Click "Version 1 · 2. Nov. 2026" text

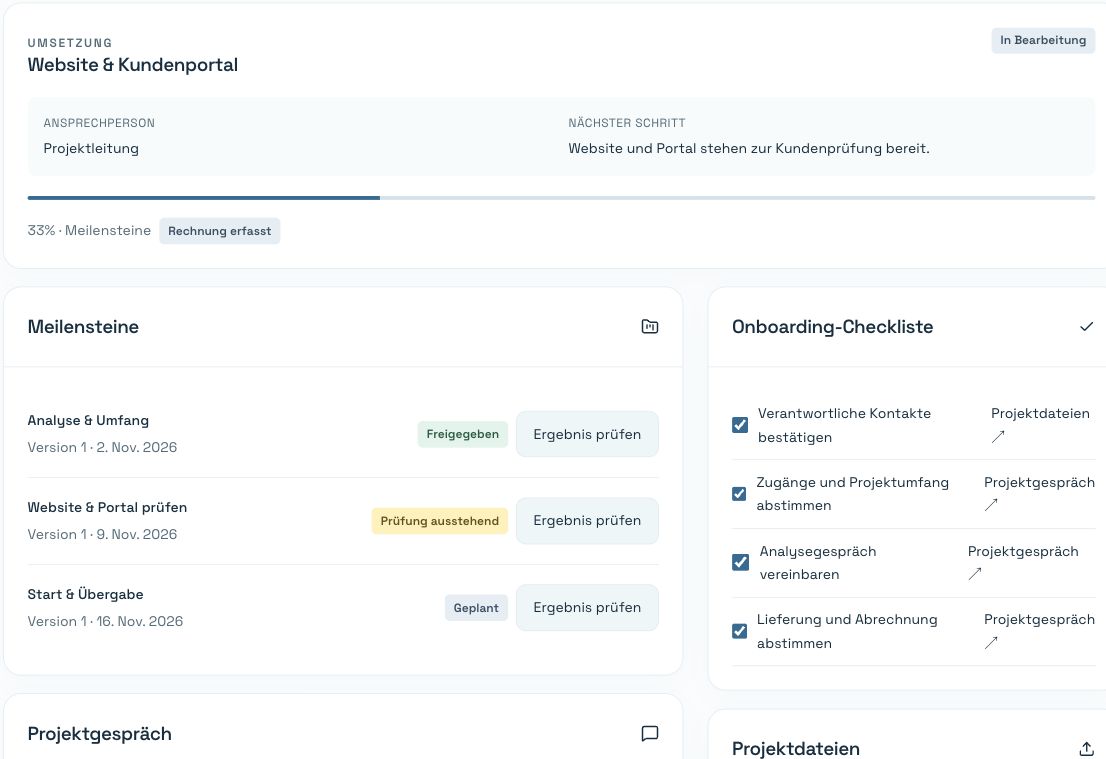tap(102, 447)
